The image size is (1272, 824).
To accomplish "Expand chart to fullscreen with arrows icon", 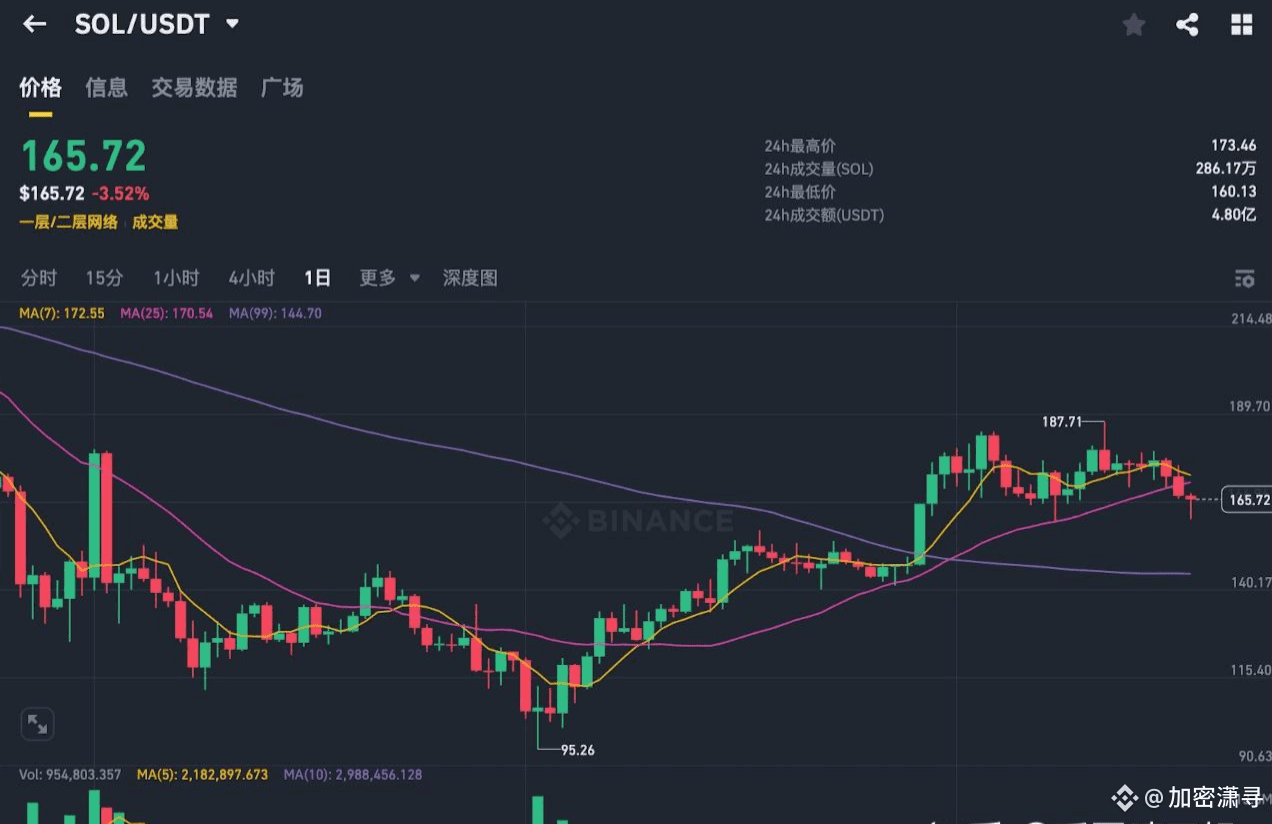I will [x=37, y=723].
